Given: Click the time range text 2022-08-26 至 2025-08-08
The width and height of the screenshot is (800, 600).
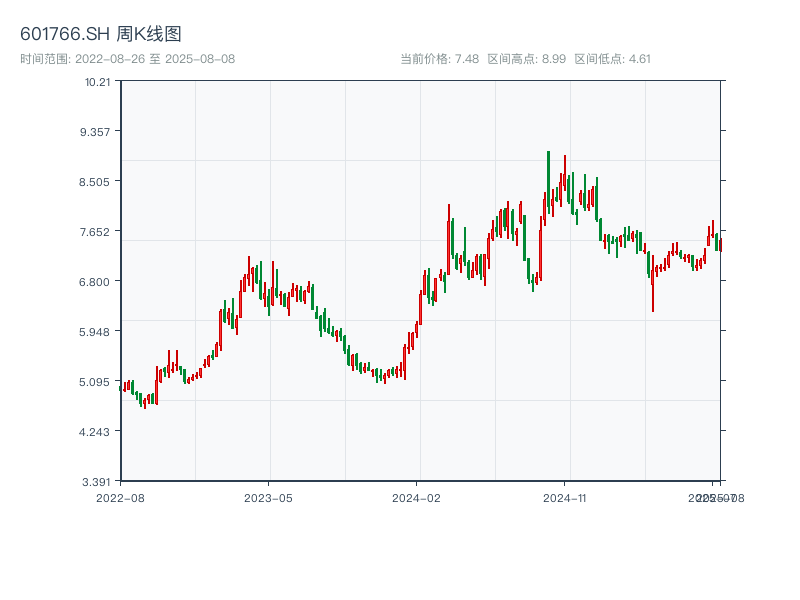Looking at the screenshot, I should coord(128,59).
